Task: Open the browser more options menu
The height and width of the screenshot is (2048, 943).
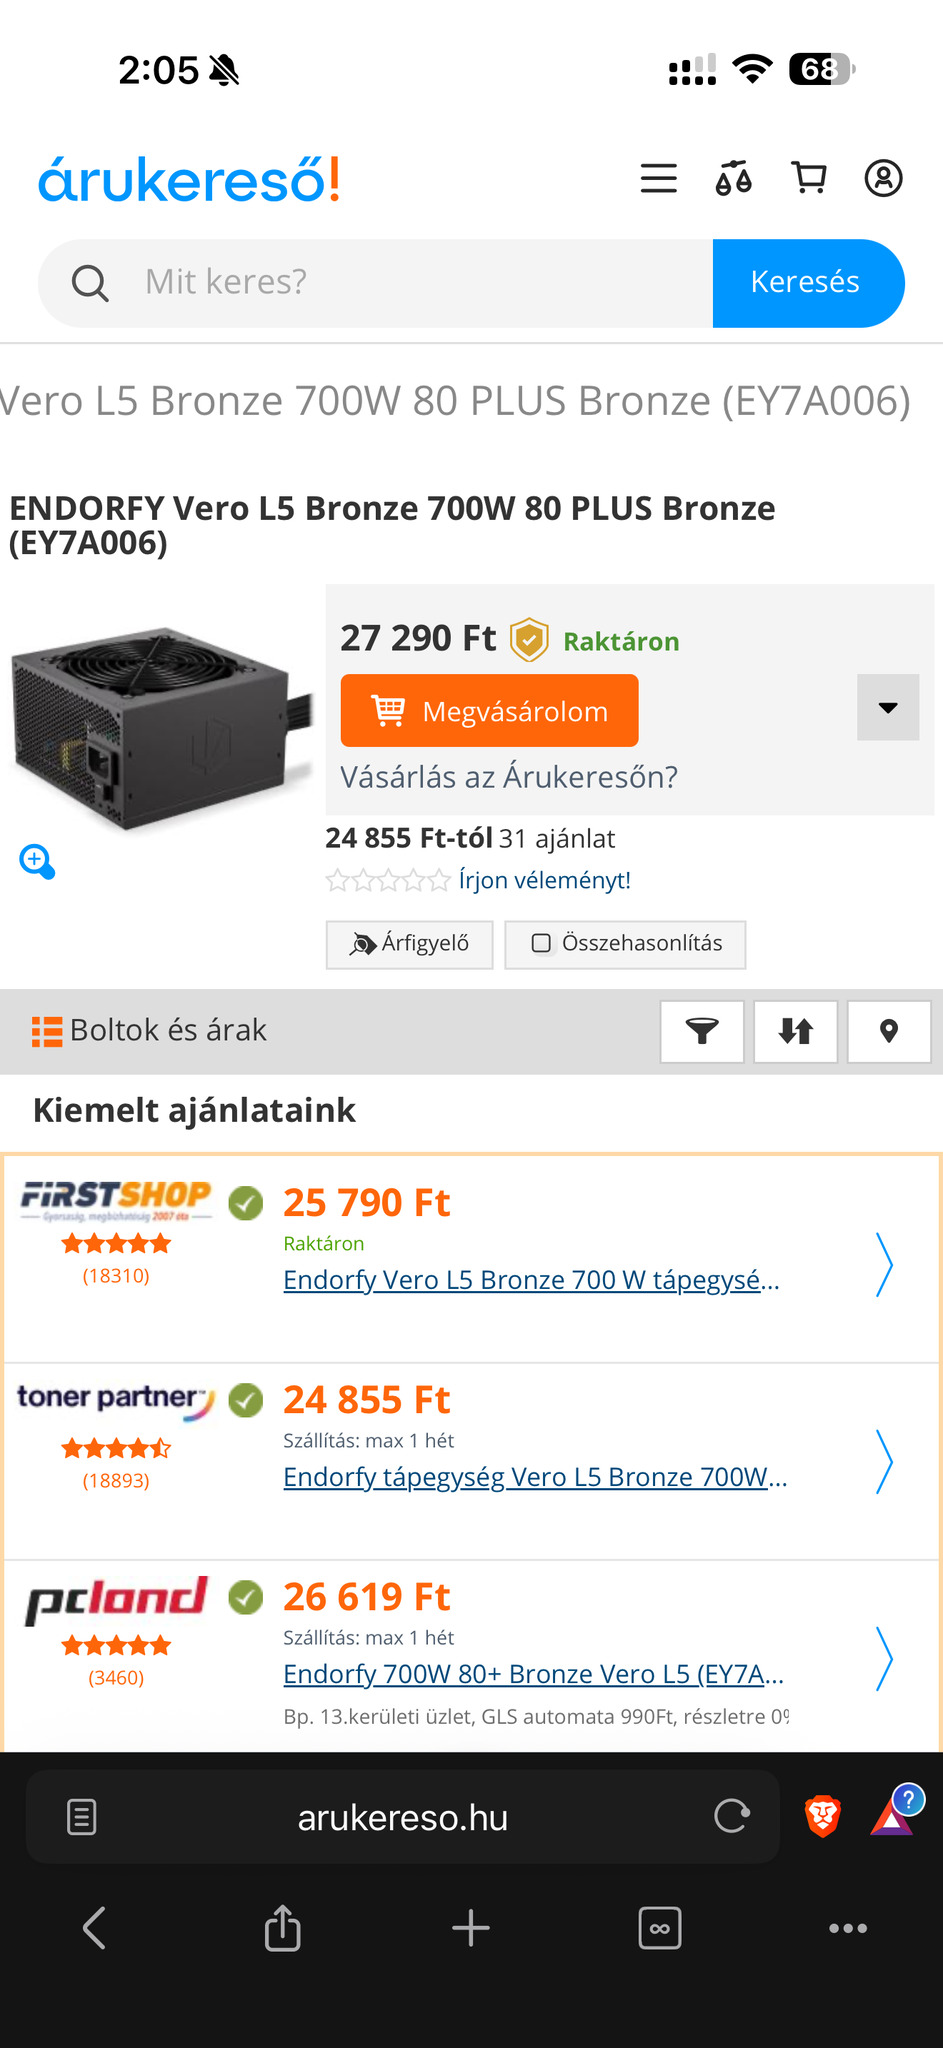Action: [x=847, y=1928]
